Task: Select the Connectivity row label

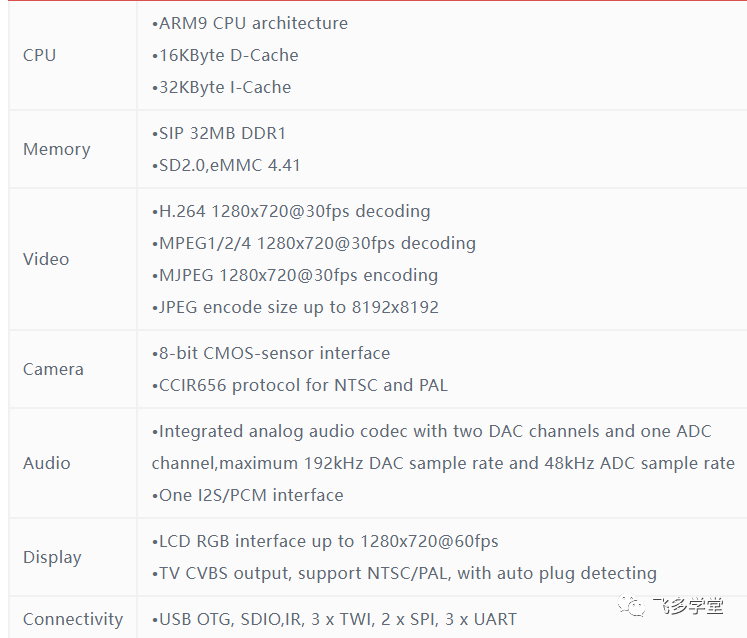Action: 73,619
